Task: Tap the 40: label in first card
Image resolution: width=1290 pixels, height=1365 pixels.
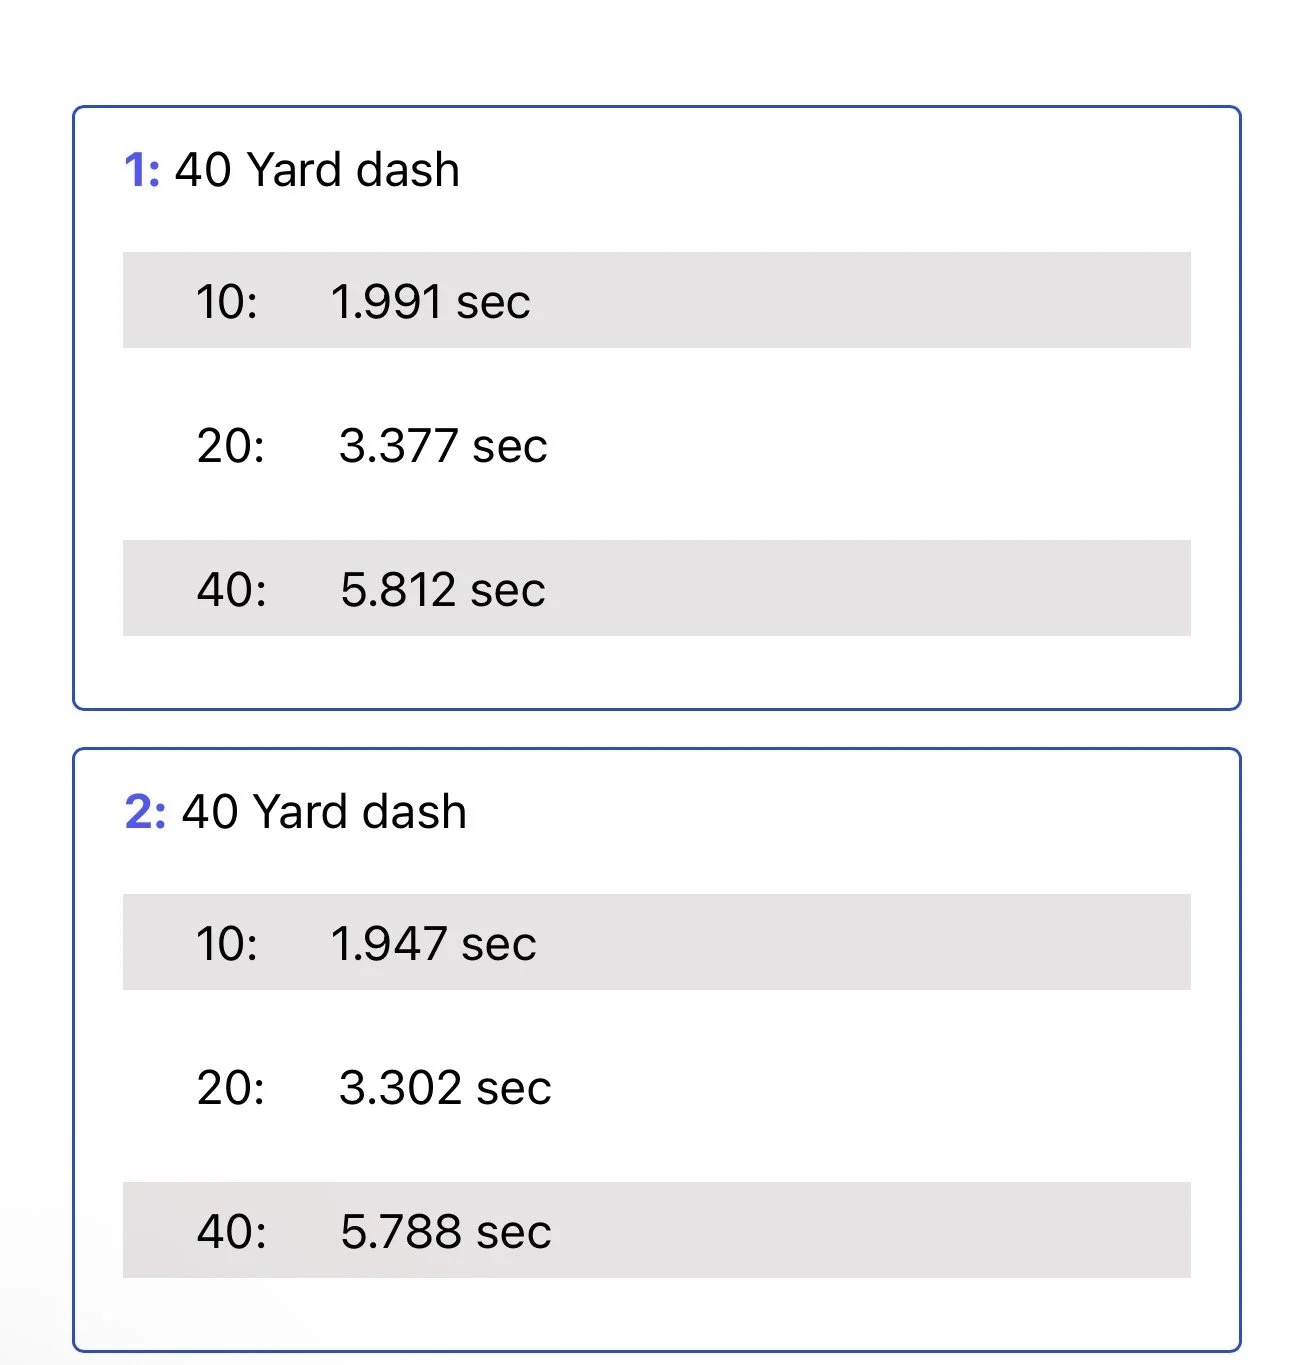Action: tap(232, 590)
